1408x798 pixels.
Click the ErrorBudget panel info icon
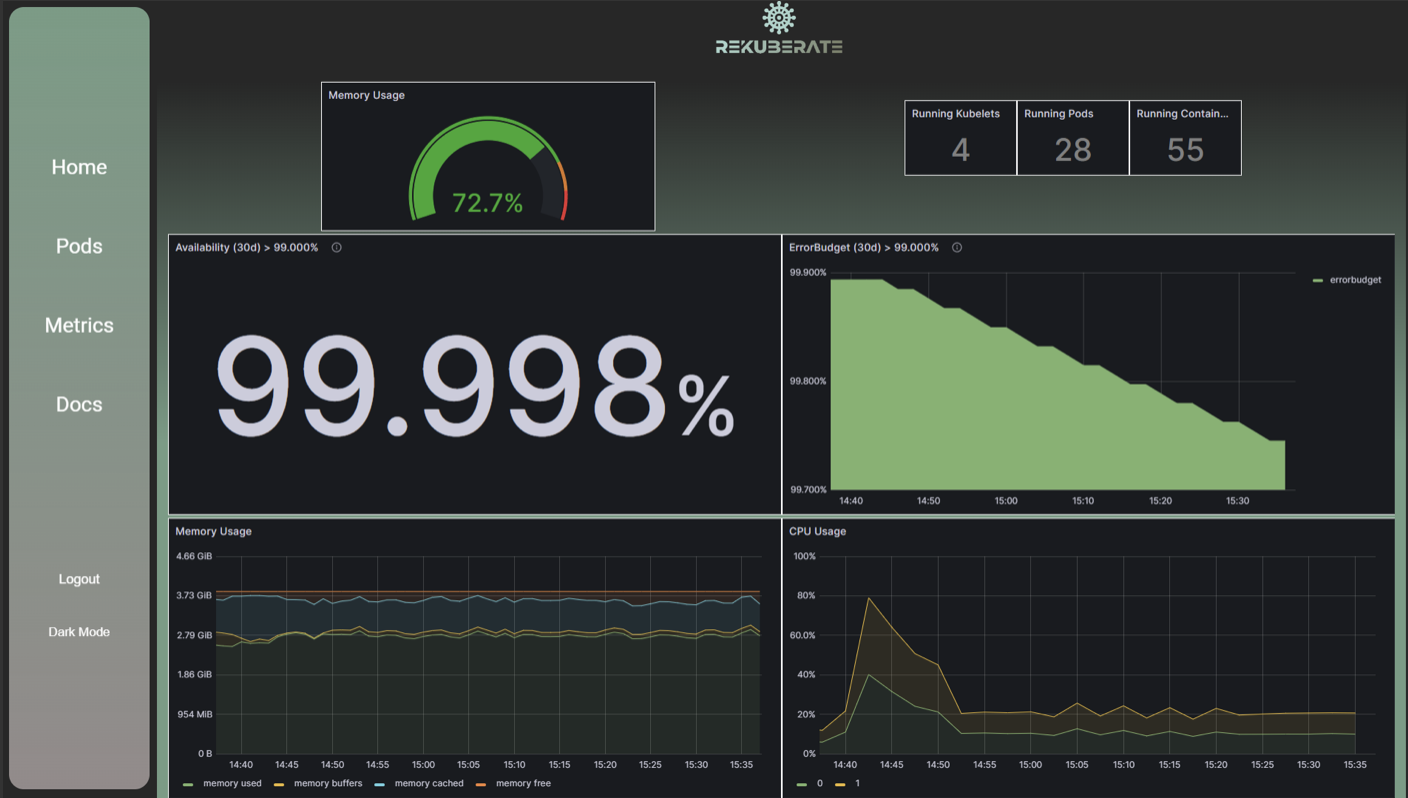(x=957, y=248)
